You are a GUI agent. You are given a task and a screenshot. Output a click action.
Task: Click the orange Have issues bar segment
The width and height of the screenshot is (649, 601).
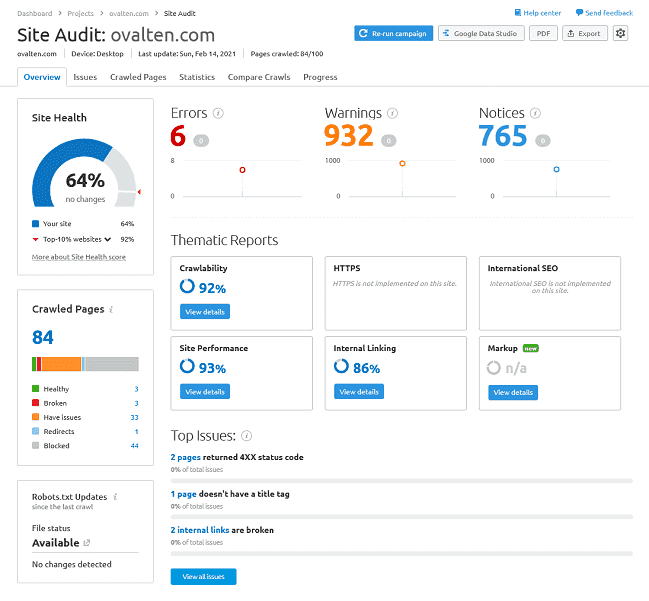[61, 364]
